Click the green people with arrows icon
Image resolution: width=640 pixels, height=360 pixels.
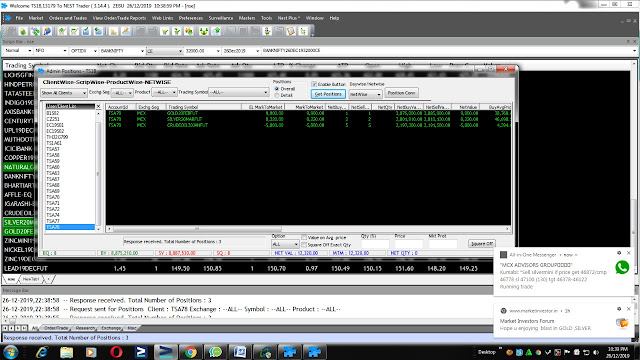[x=203, y=31]
